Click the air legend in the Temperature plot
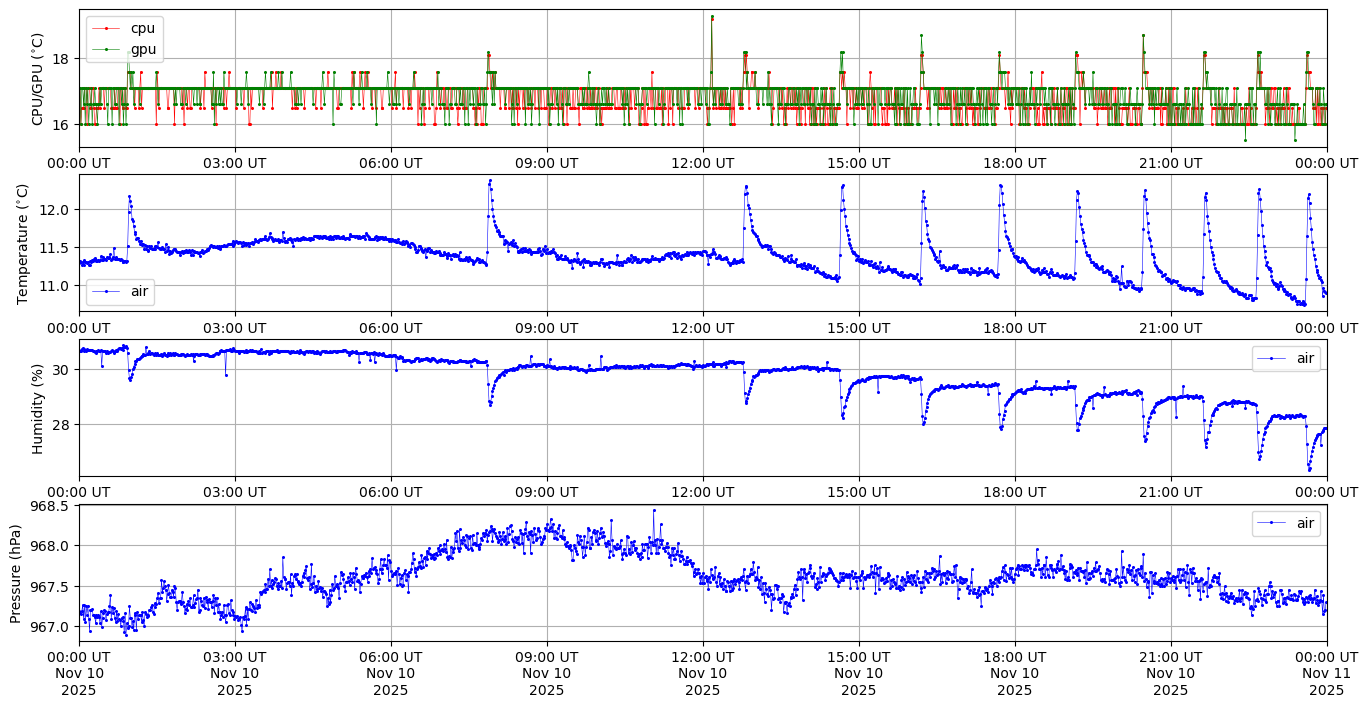Screen dimensions: 1368x707 (x=120, y=291)
